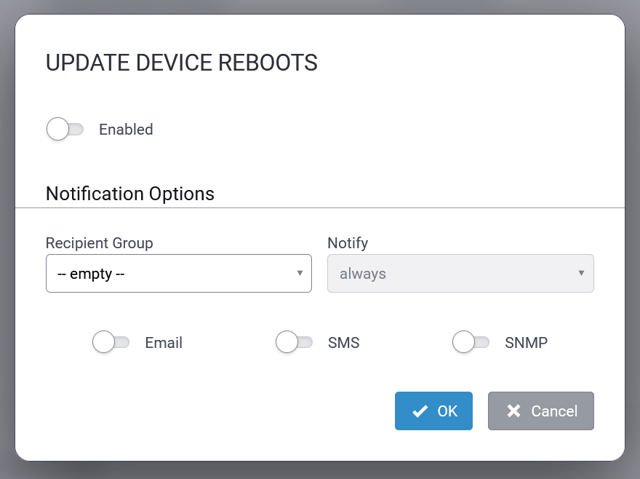Screen dimensions: 640x479
Task: Click the Update Device Reboots title
Action: (x=182, y=63)
